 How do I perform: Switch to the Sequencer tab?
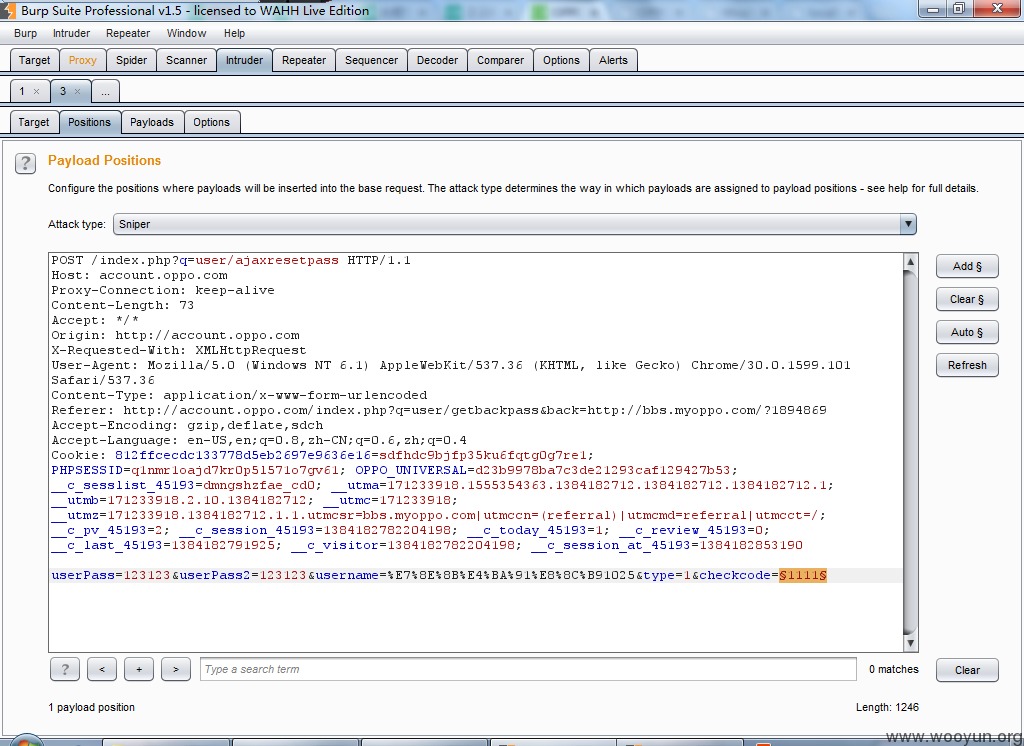(371, 60)
